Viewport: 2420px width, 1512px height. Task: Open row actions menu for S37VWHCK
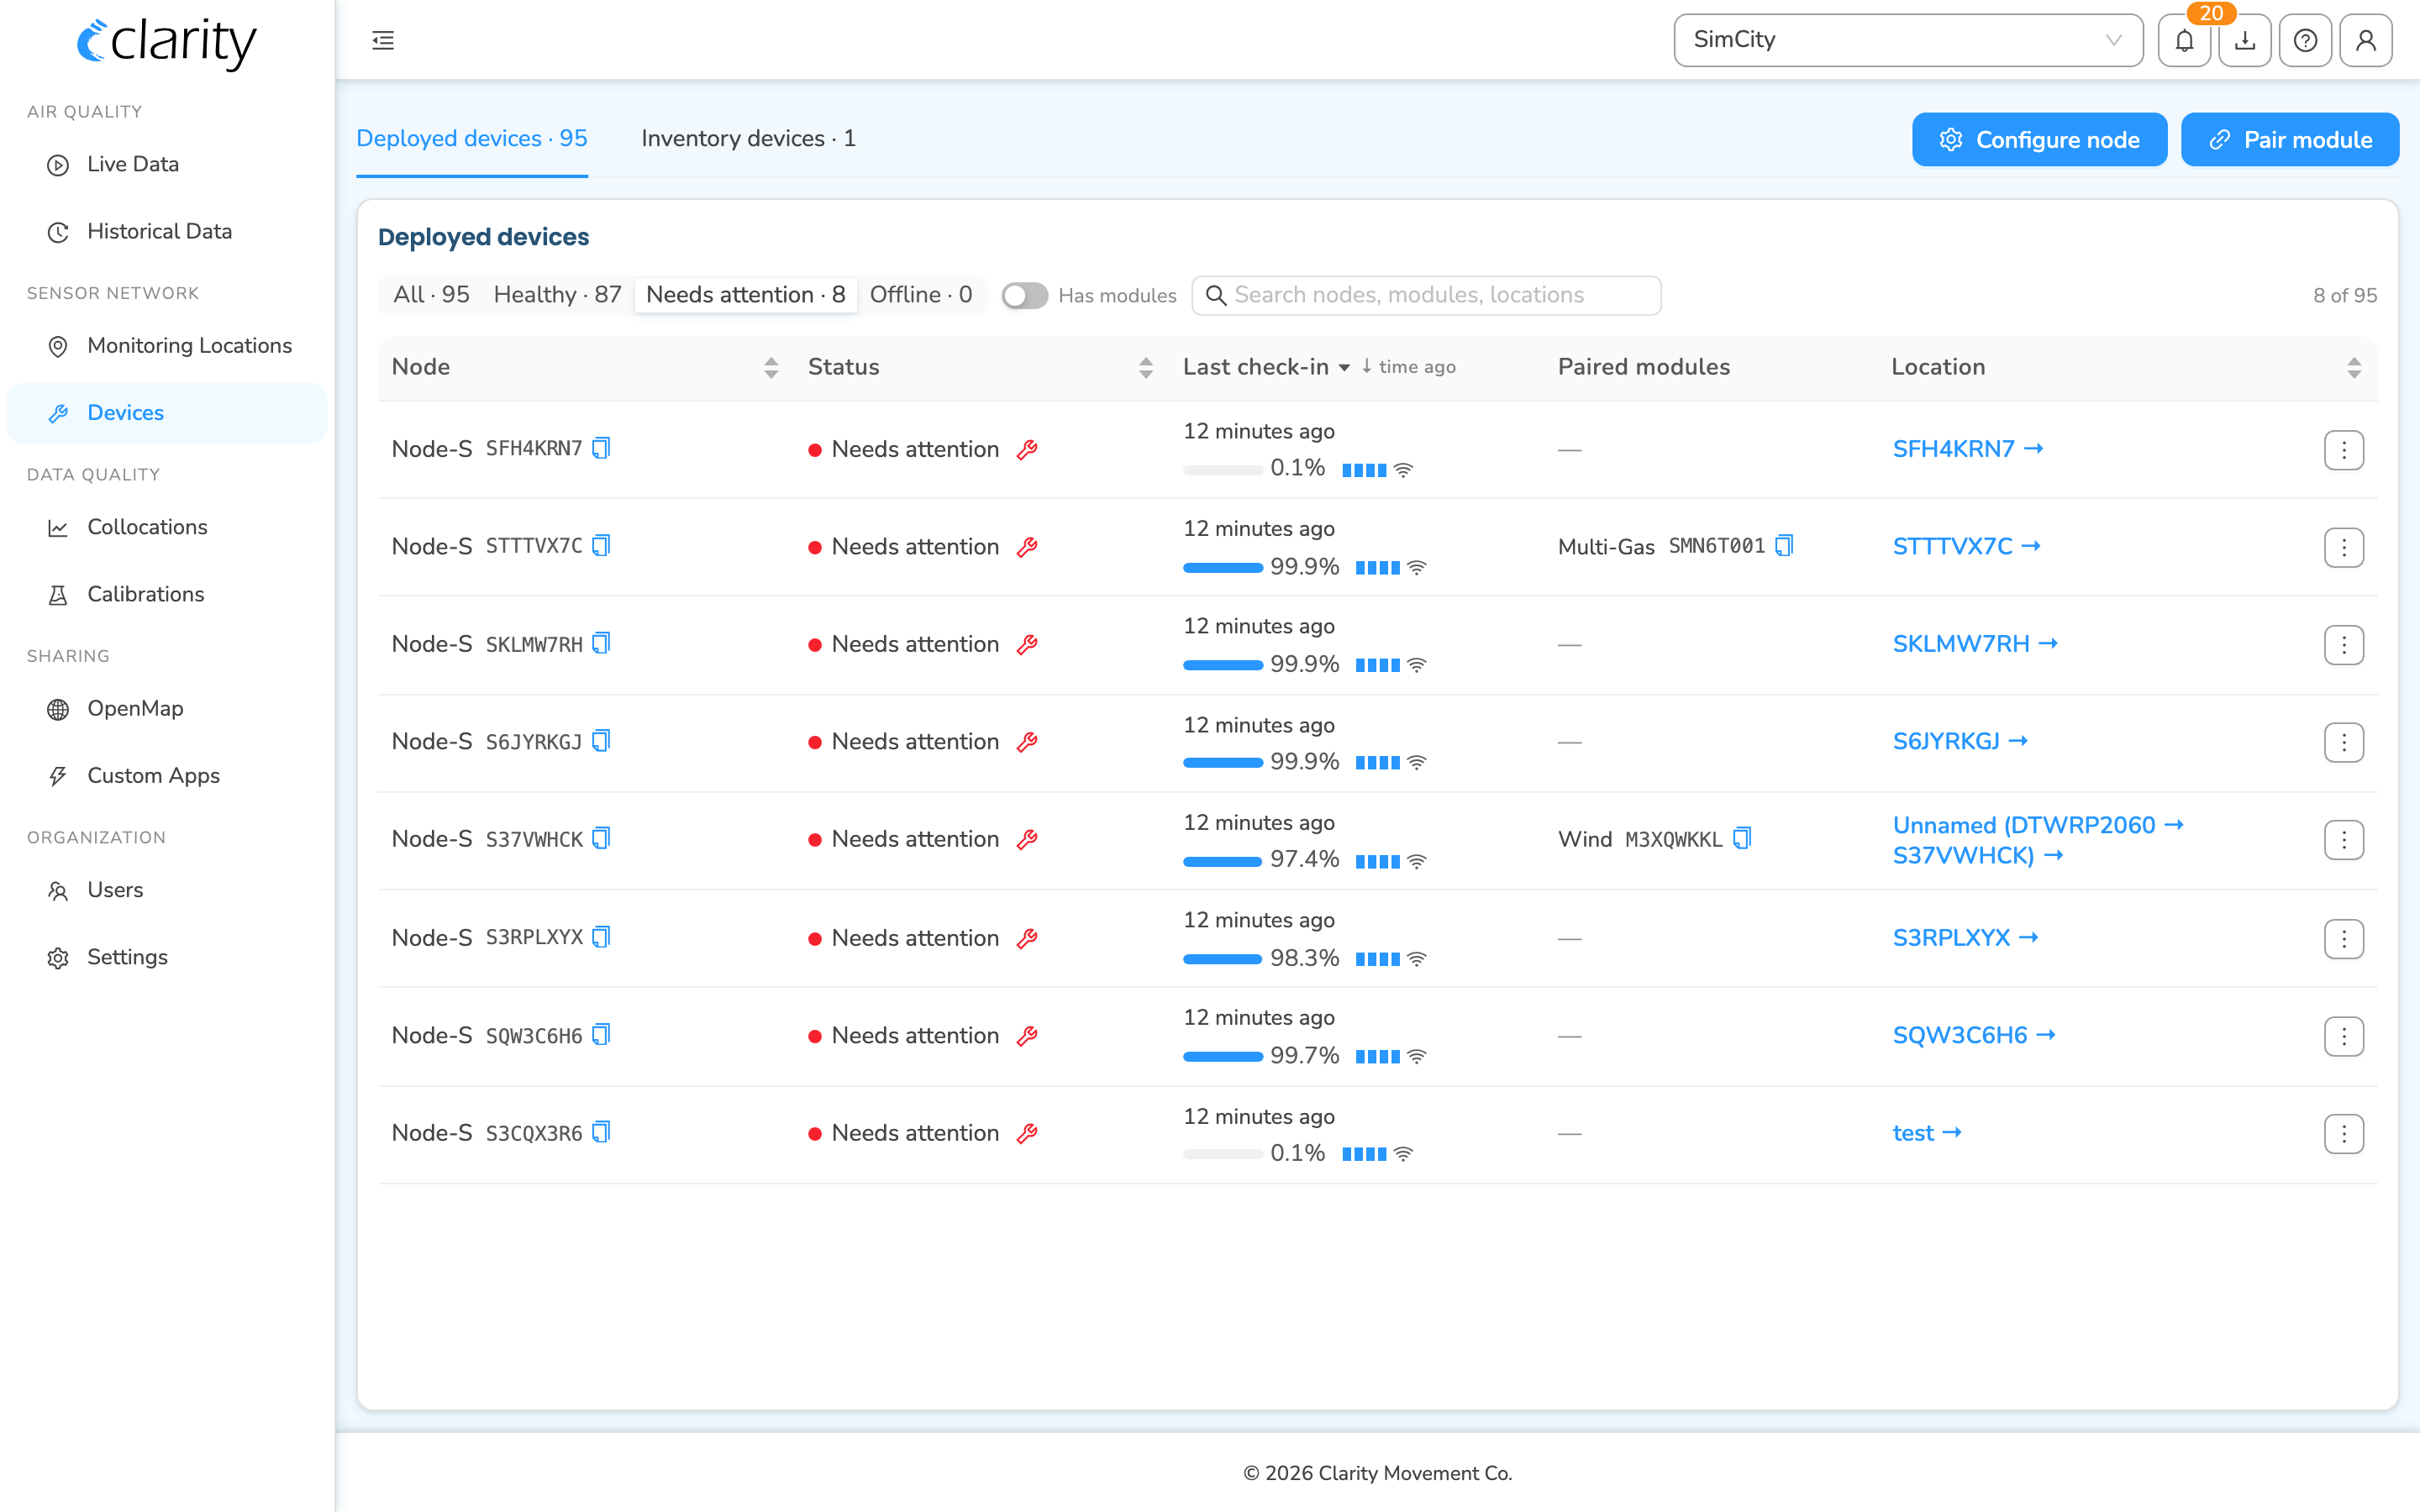(2343, 840)
